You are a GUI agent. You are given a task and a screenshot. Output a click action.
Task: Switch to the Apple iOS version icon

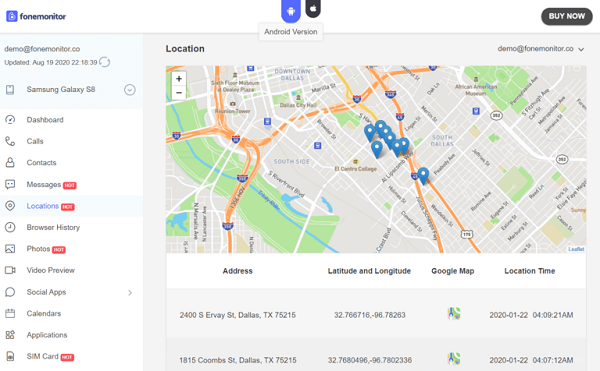click(x=313, y=8)
